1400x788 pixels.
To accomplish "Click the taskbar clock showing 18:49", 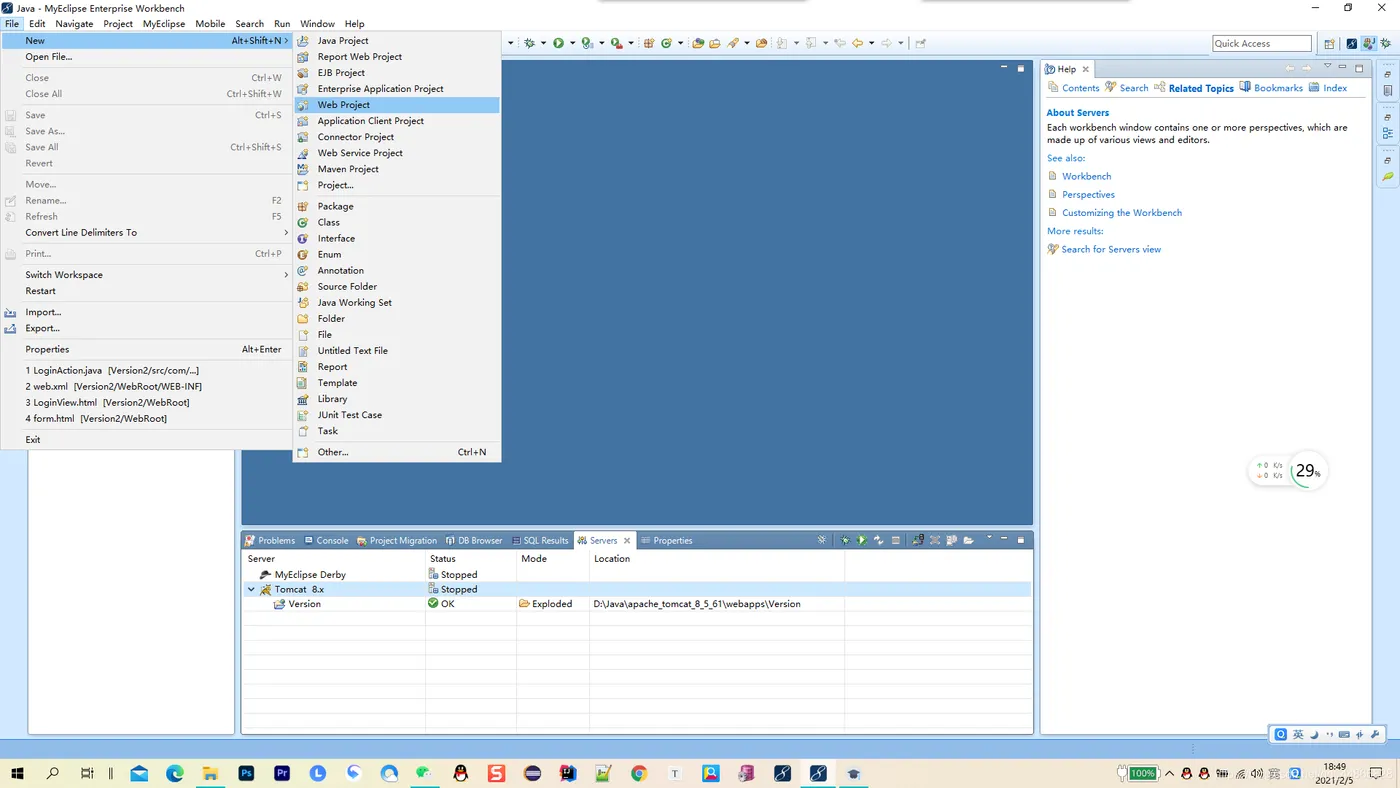I will point(1334,773).
